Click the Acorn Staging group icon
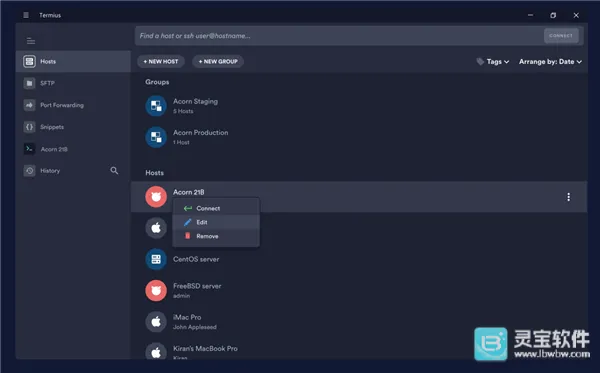Screen dimensions: 600x373 (156, 106)
